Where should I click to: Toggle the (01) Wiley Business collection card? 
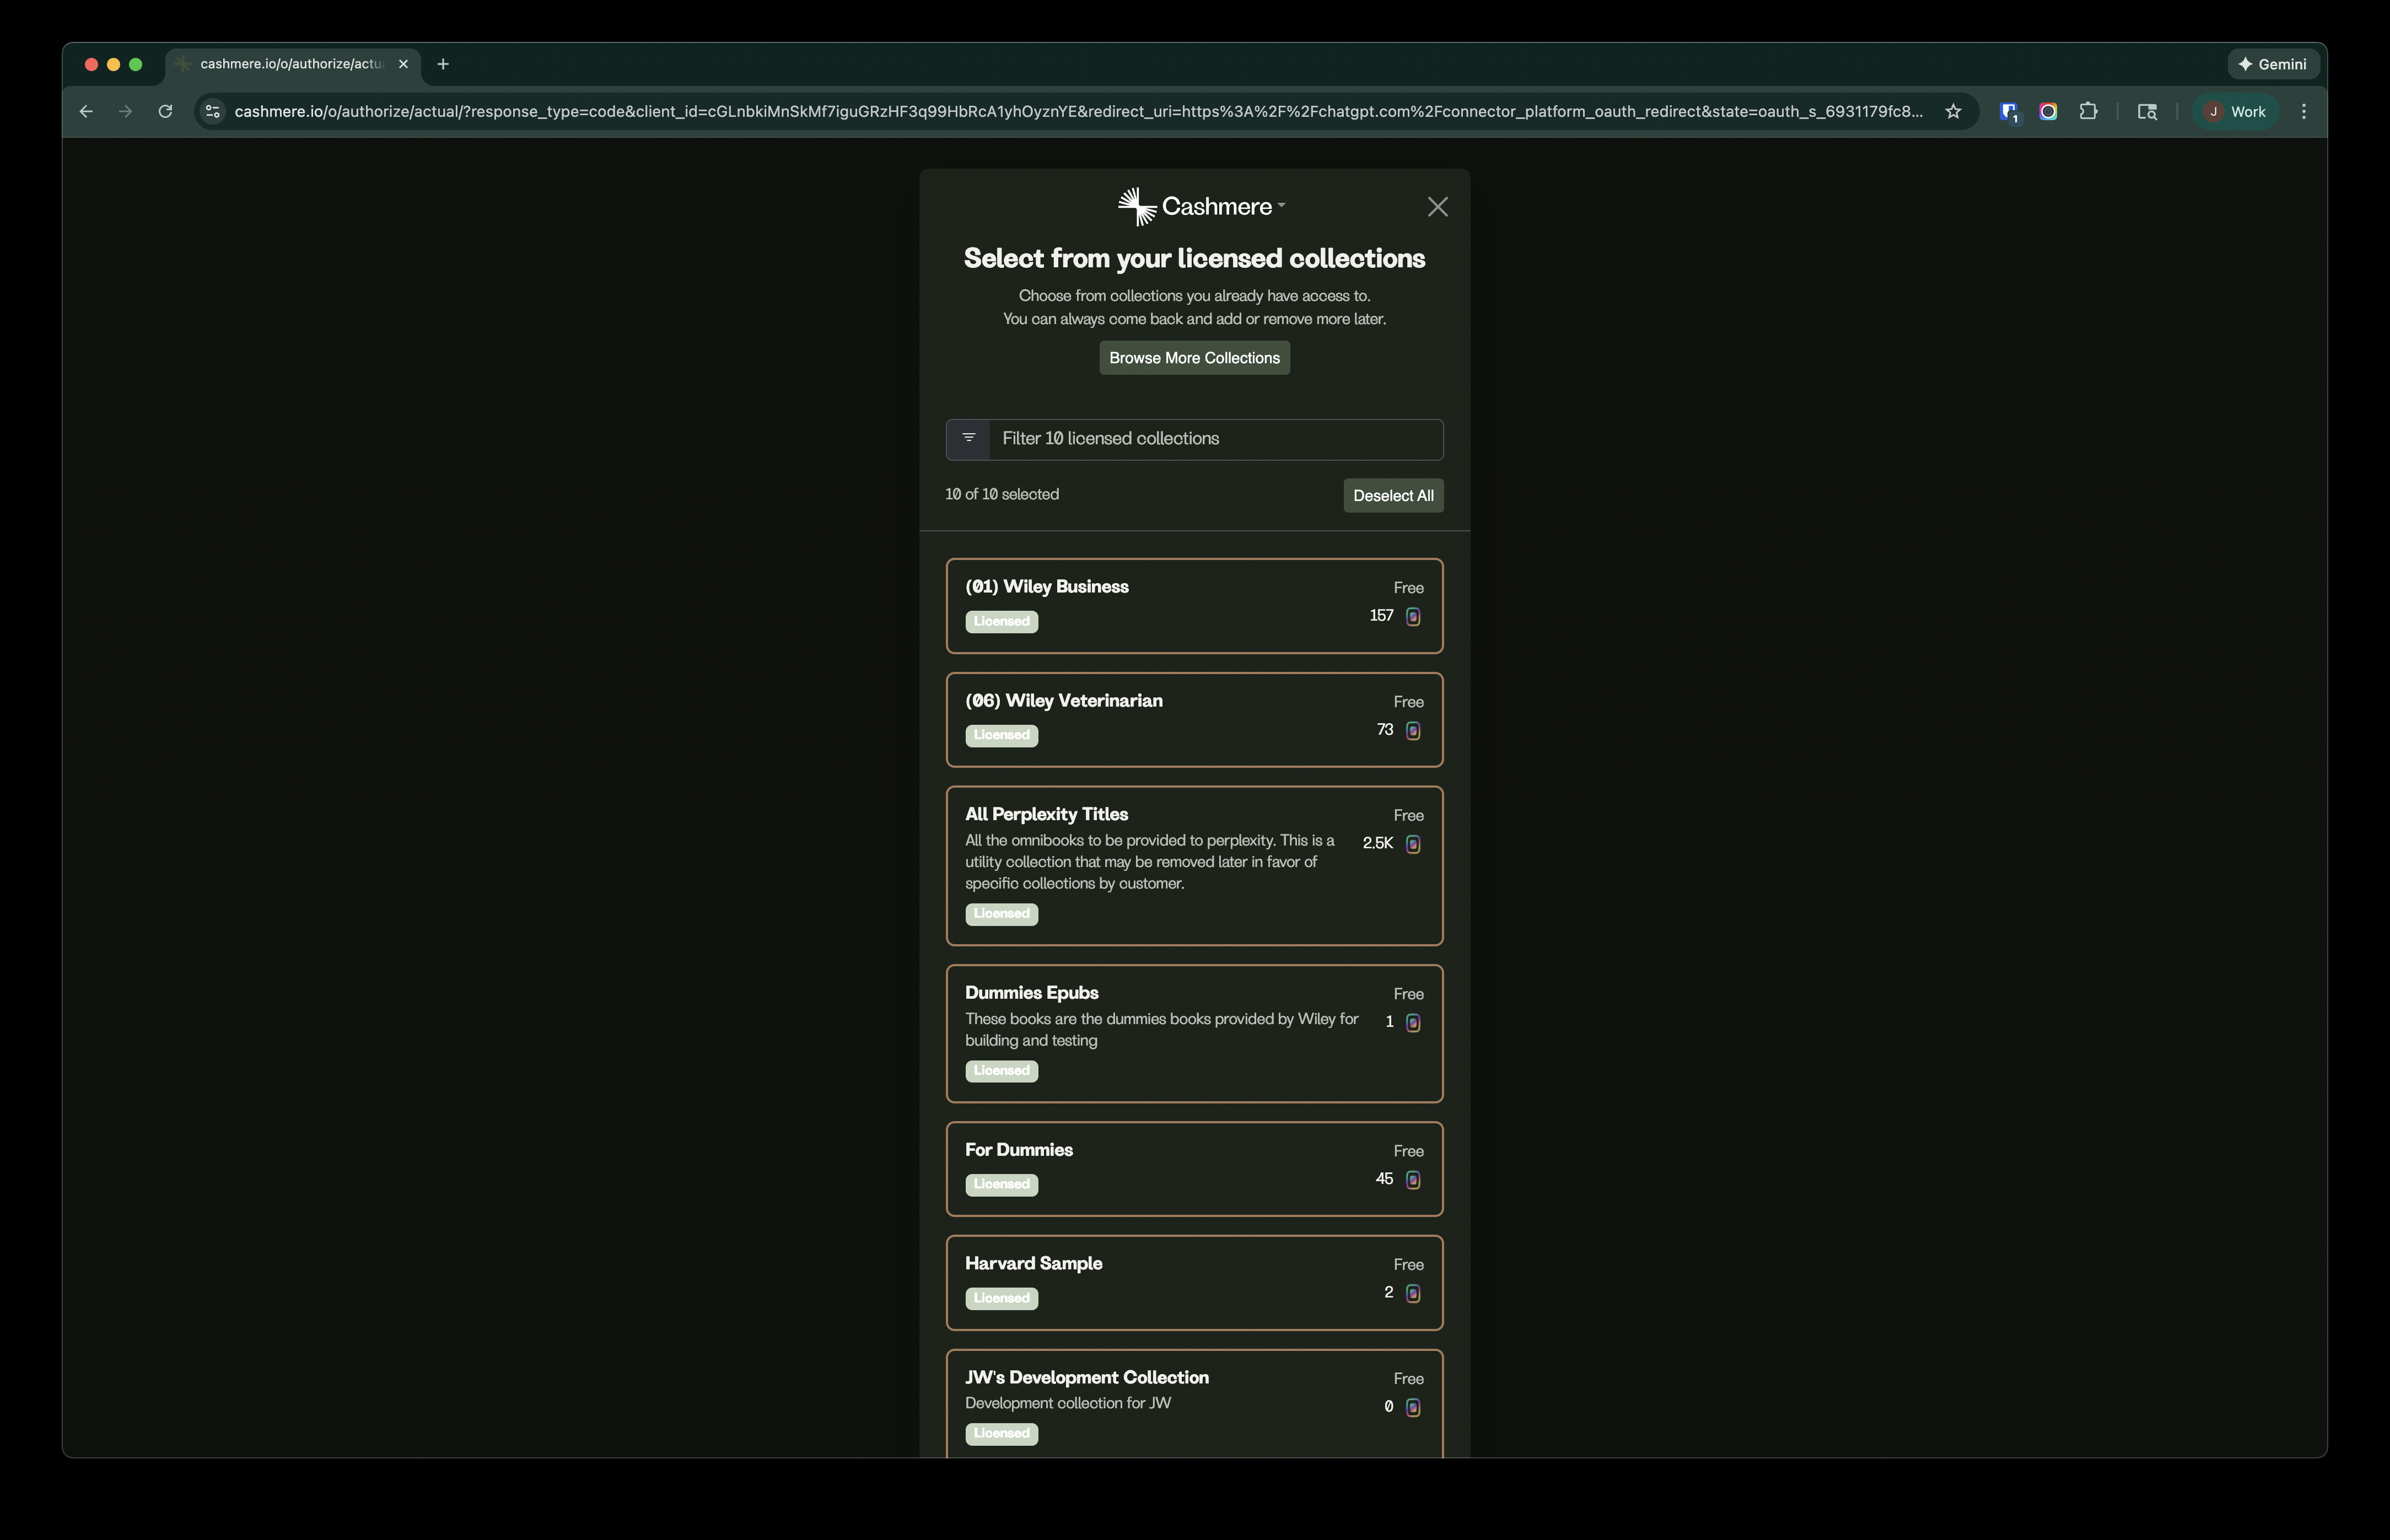tap(1194, 606)
